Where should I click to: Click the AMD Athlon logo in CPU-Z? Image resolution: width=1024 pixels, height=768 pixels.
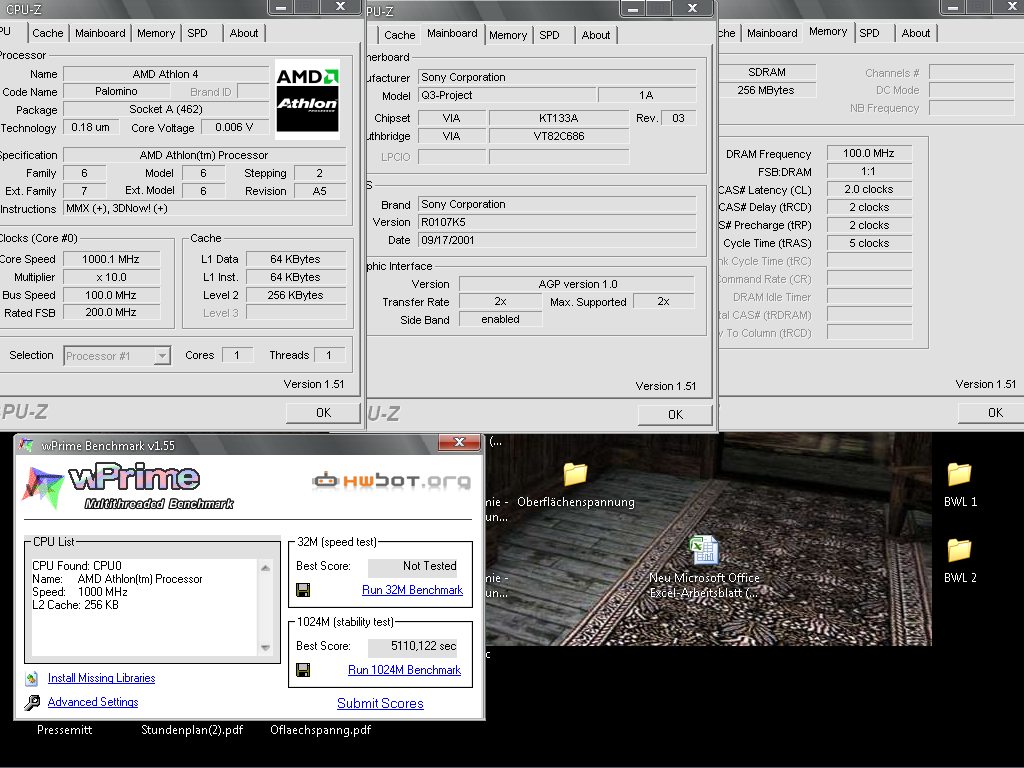307,99
